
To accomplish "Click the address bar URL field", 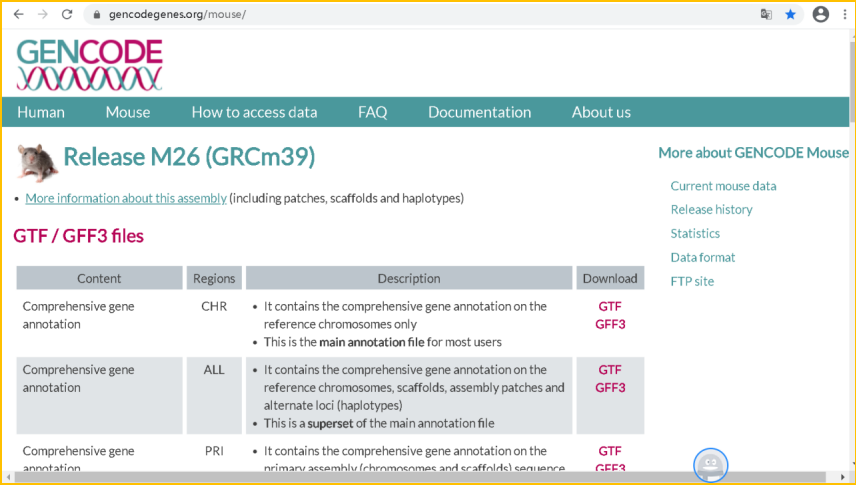I will [400, 15].
